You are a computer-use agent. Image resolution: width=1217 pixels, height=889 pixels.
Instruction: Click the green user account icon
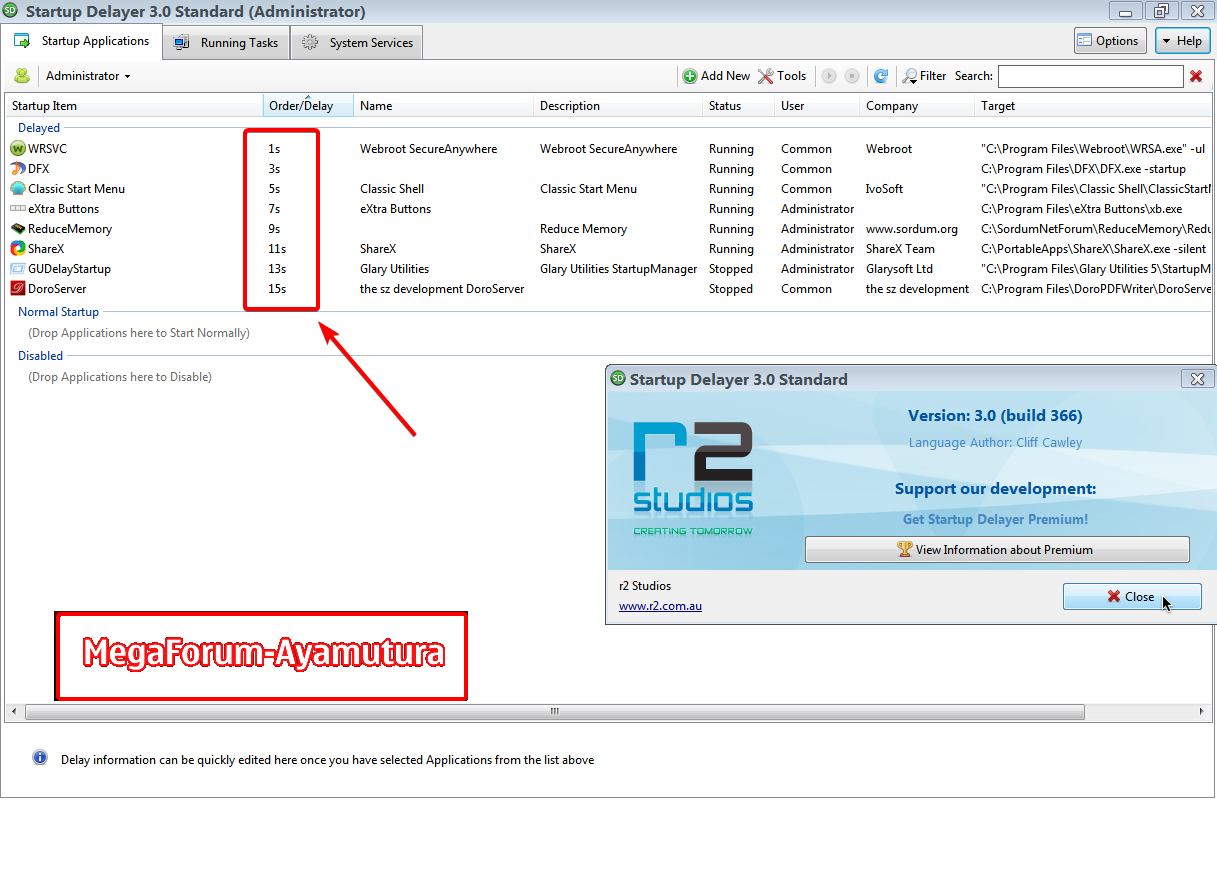[x=22, y=76]
